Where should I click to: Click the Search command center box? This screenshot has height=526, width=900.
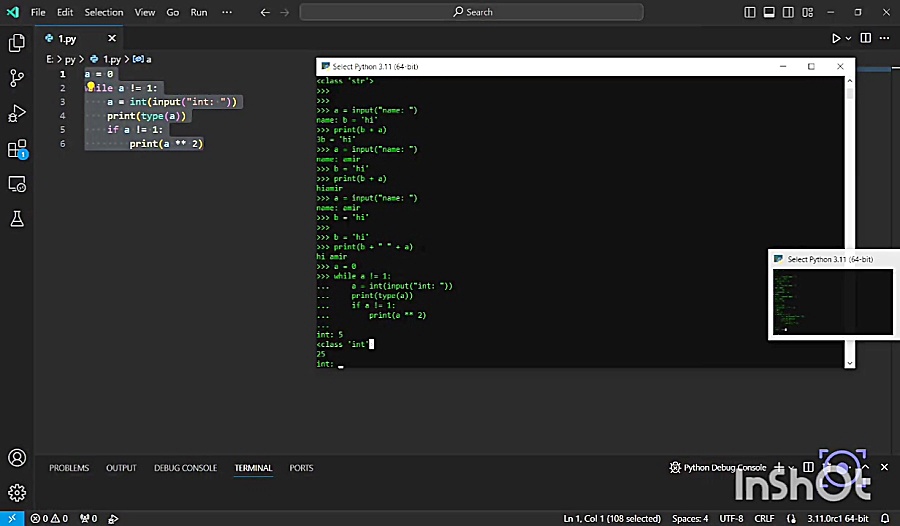click(x=471, y=12)
